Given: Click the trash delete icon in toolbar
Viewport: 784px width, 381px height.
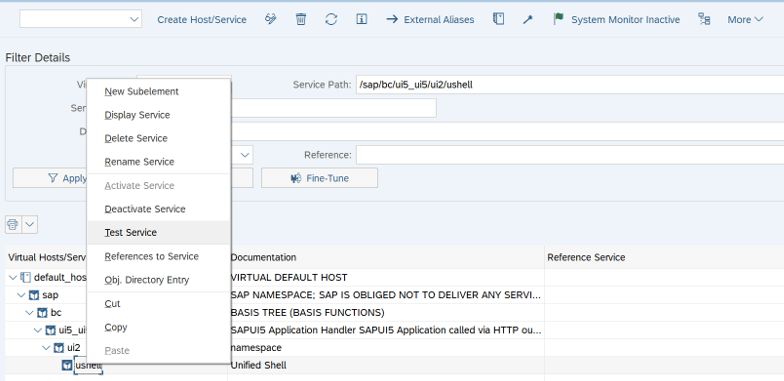Looking at the screenshot, I should [300, 20].
